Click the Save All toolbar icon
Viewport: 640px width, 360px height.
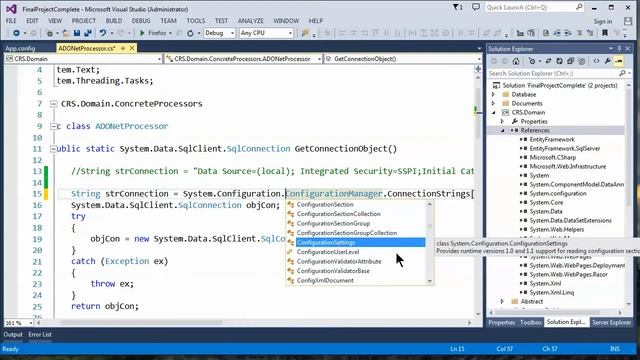(x=87, y=33)
